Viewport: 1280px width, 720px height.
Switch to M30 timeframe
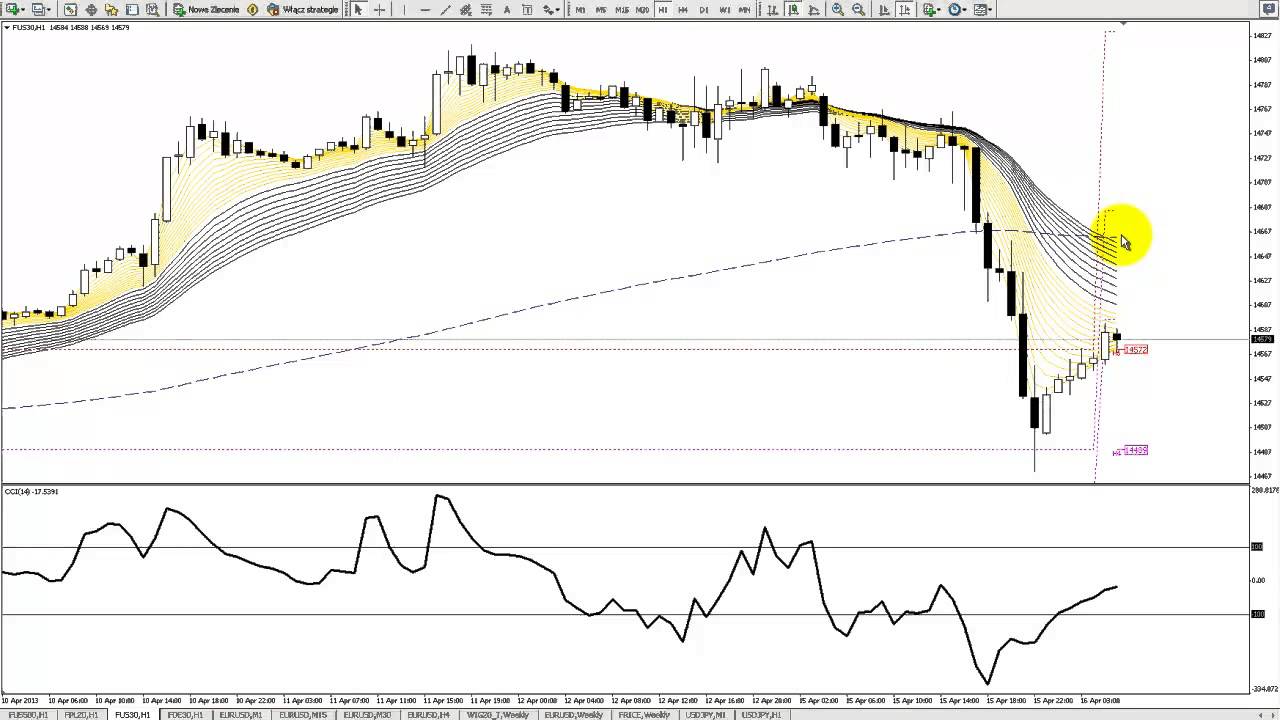point(642,9)
